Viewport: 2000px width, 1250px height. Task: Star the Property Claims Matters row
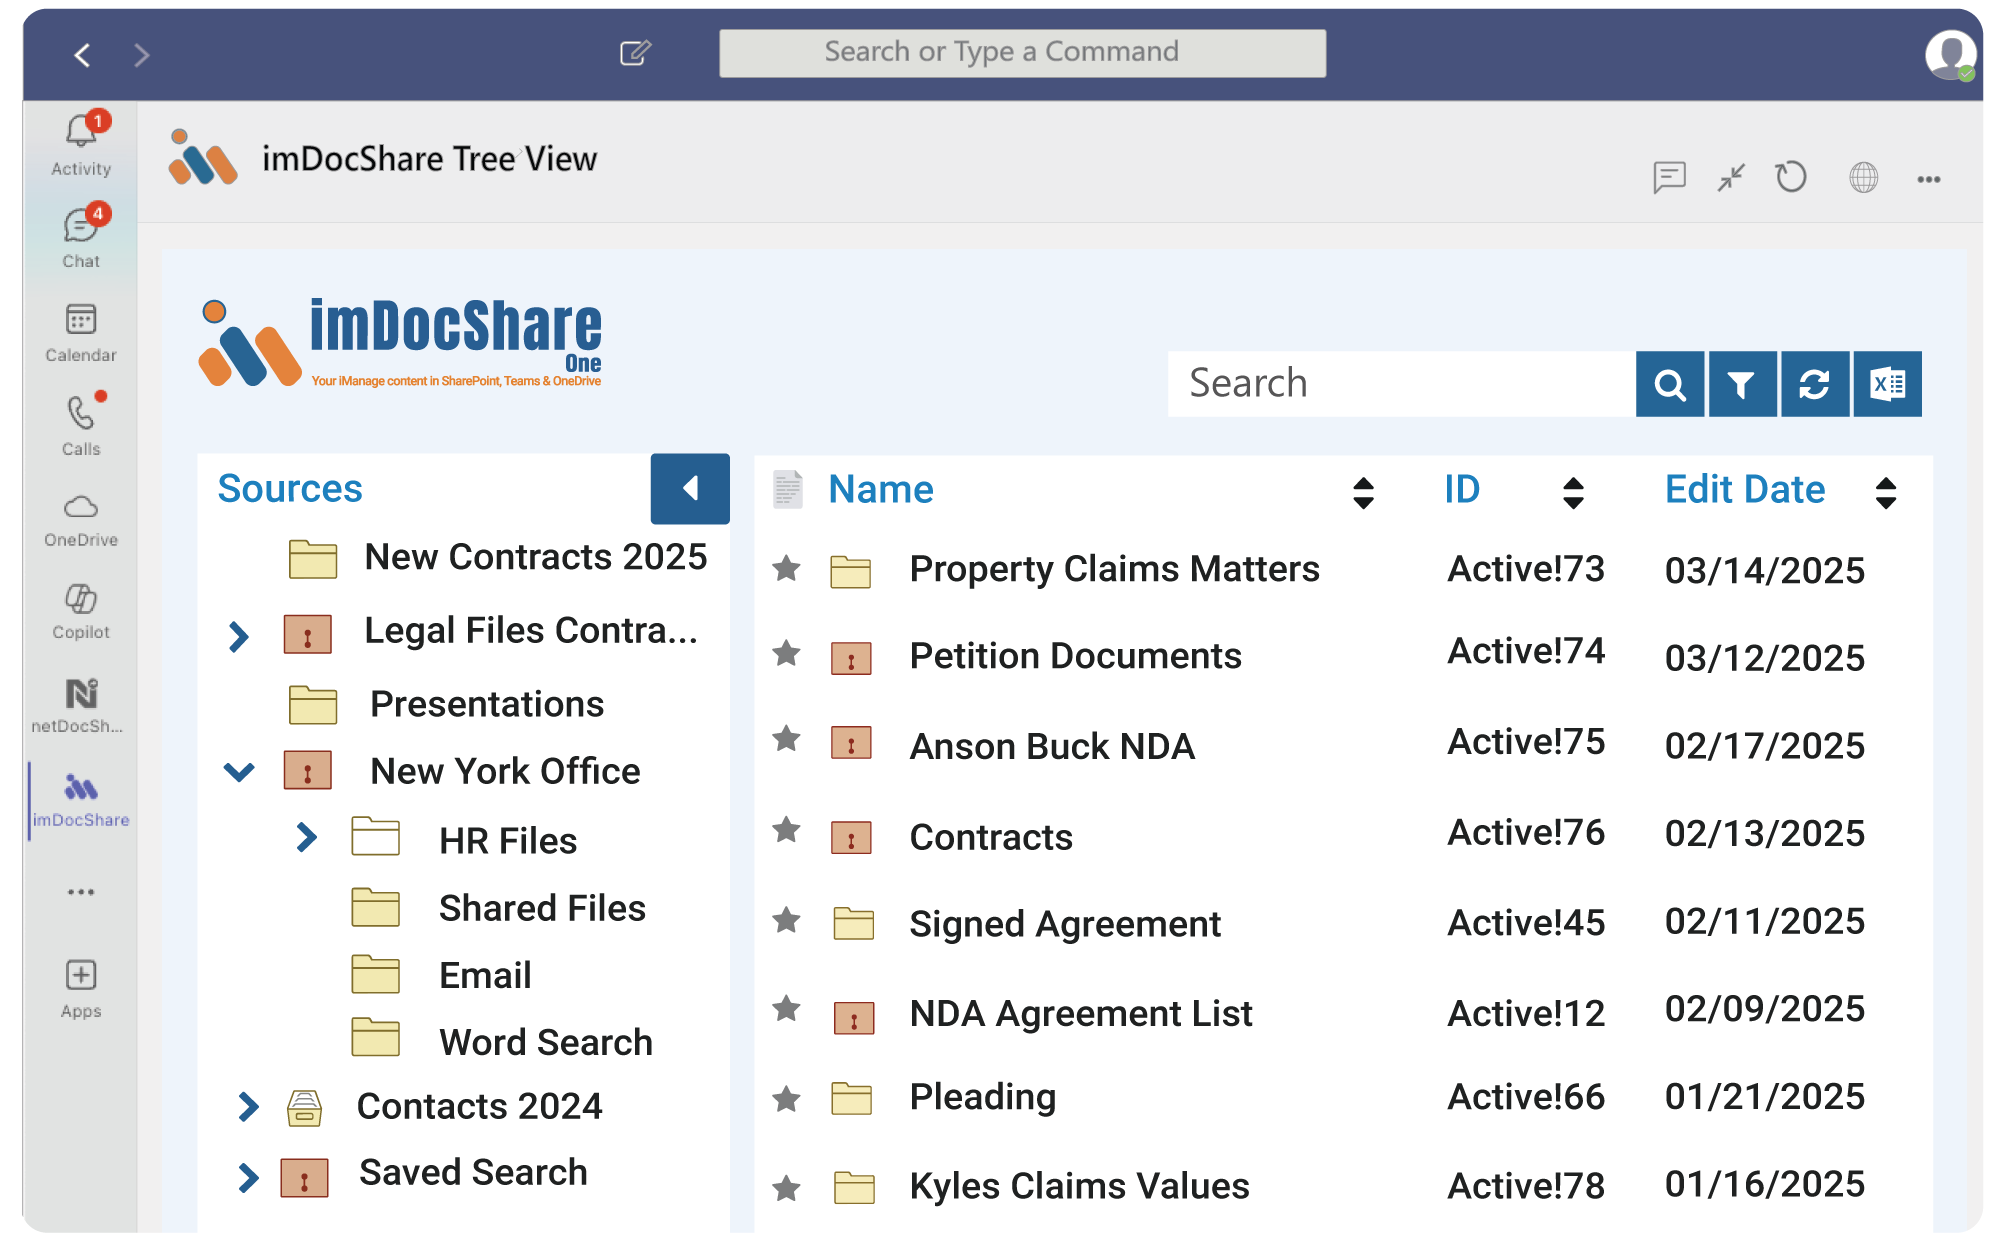pos(787,569)
